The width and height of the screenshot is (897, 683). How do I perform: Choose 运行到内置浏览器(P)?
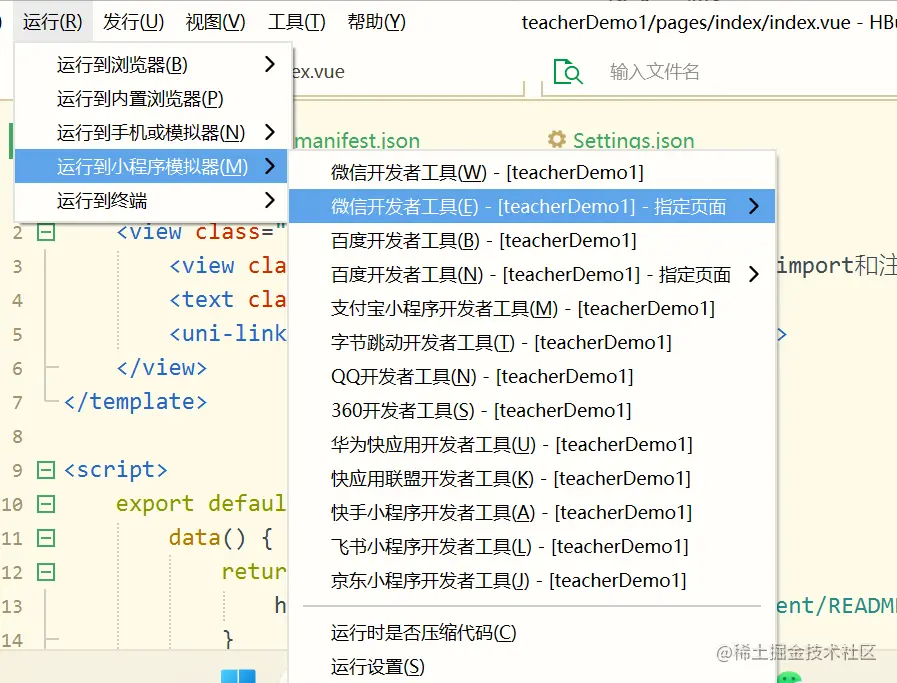point(151,98)
